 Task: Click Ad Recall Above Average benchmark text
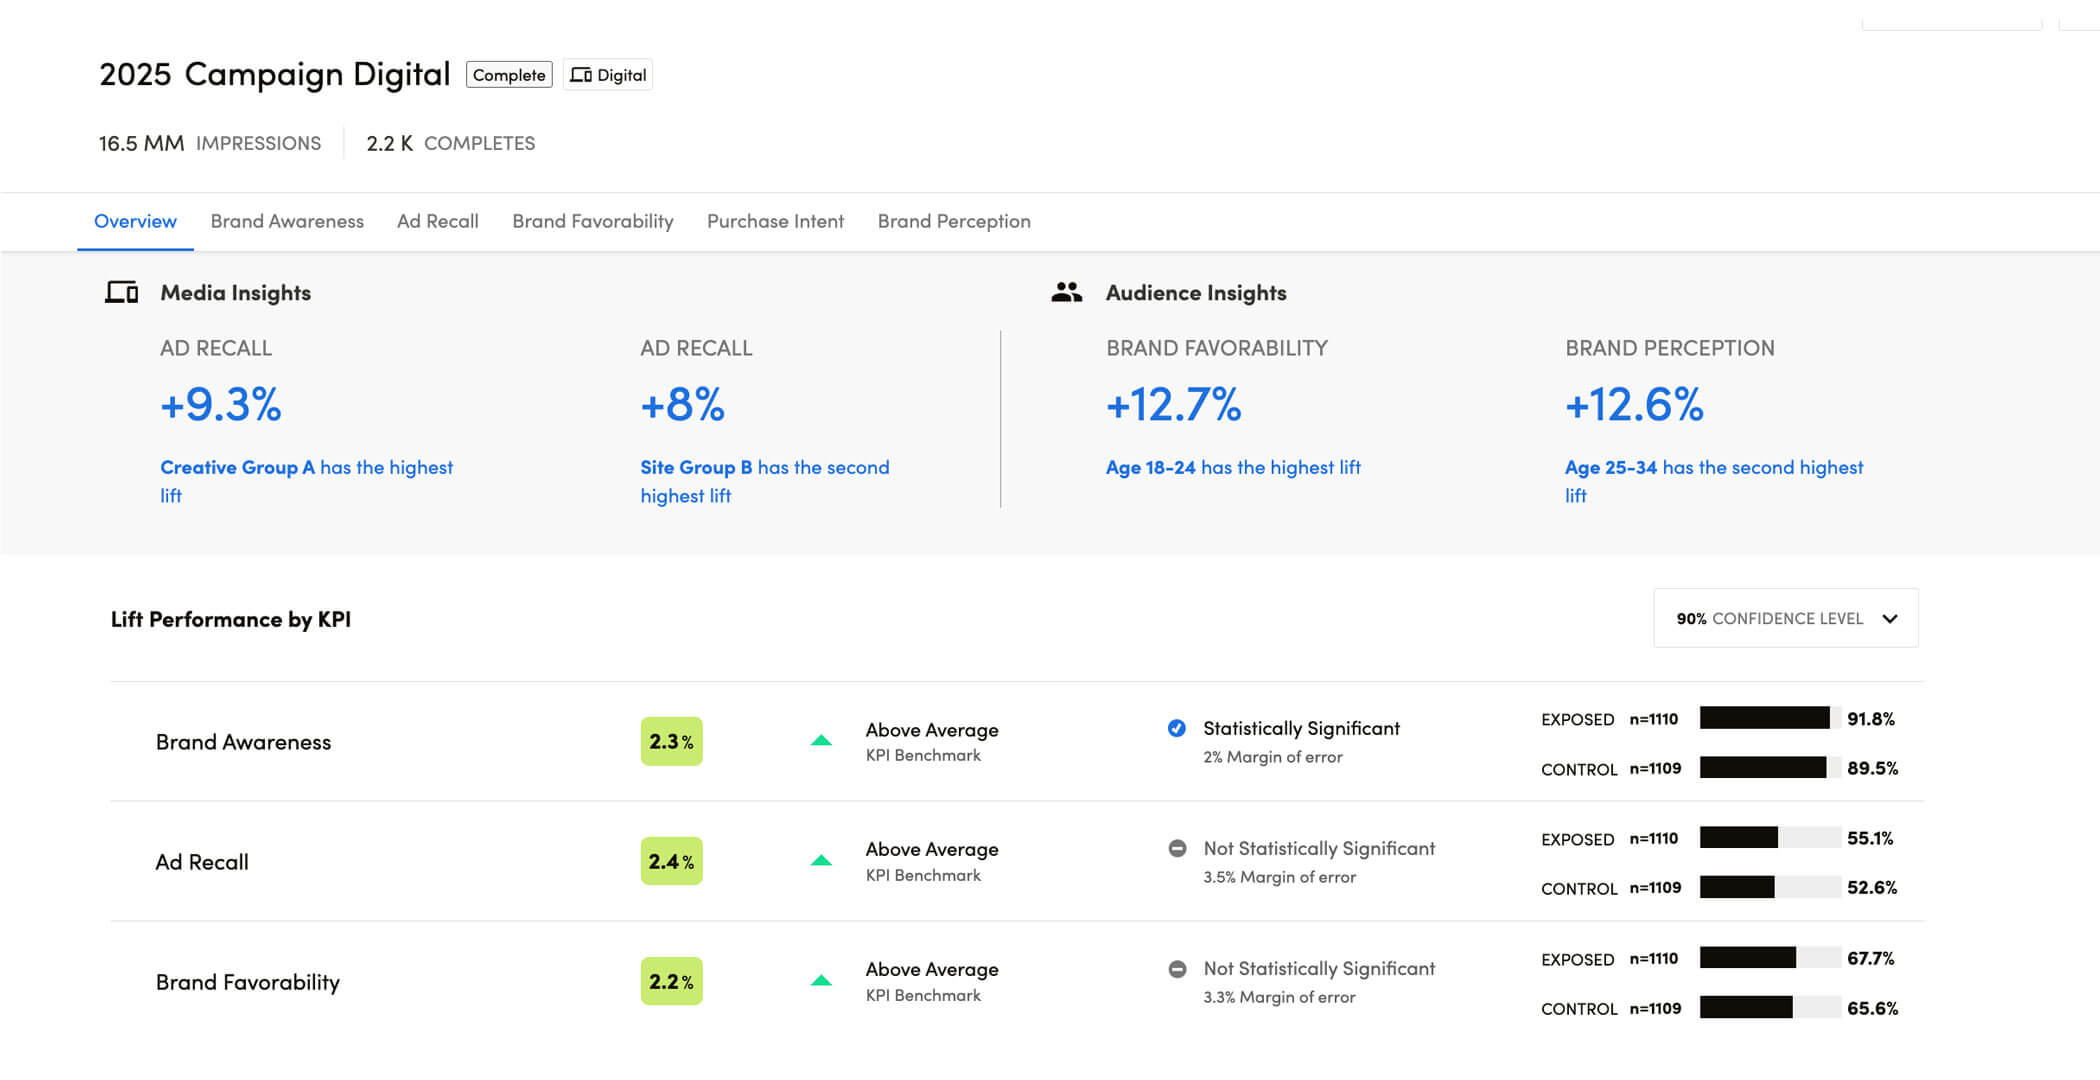932,849
